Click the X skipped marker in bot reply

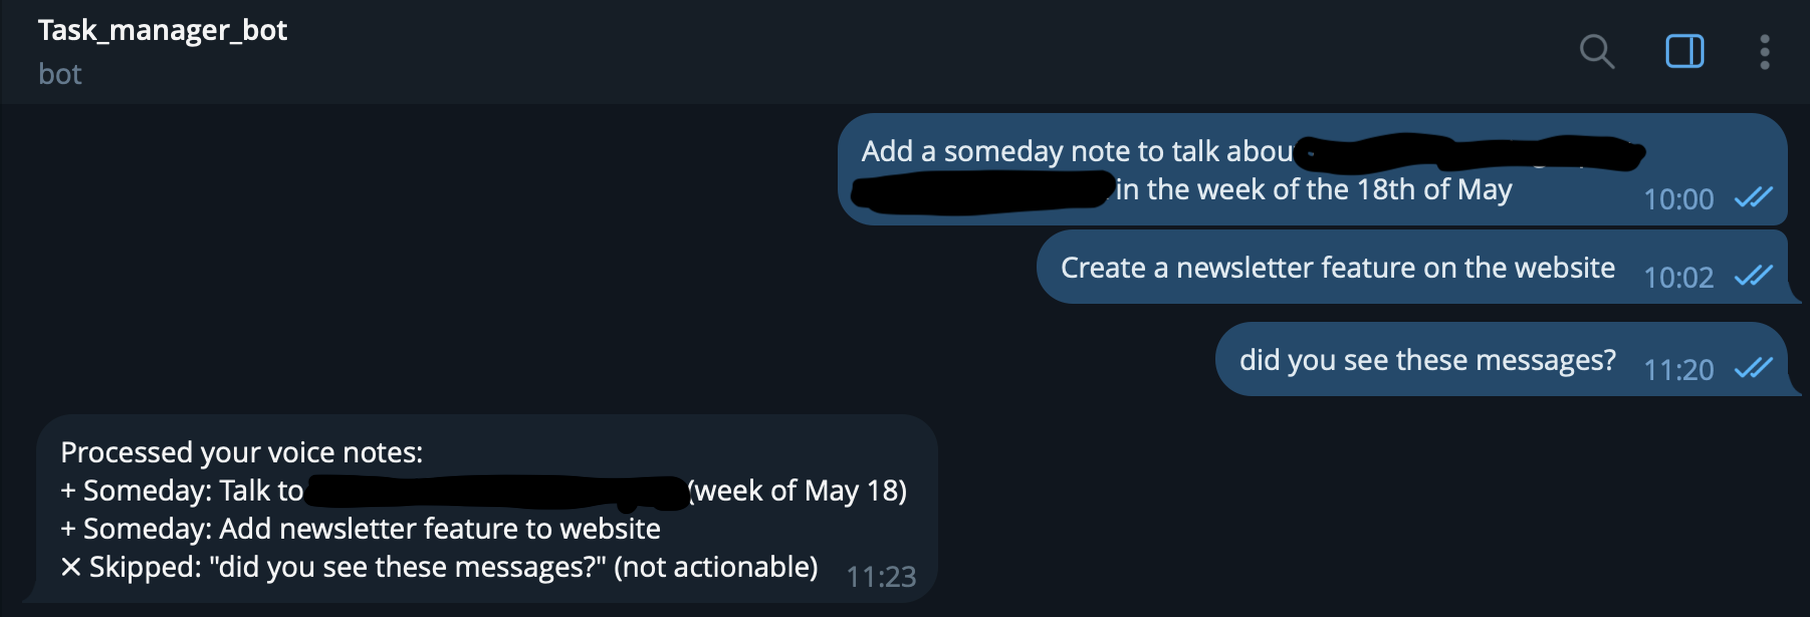pyautogui.click(x=70, y=567)
